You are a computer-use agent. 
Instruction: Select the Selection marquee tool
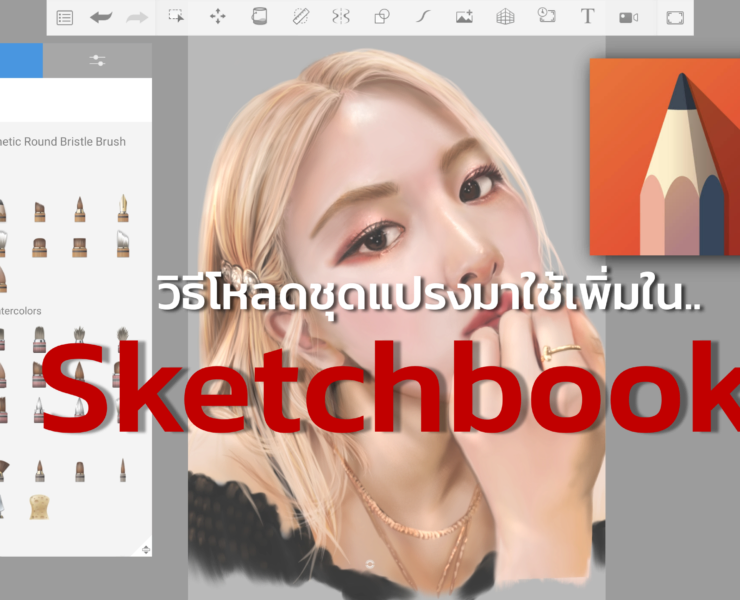pos(177,16)
